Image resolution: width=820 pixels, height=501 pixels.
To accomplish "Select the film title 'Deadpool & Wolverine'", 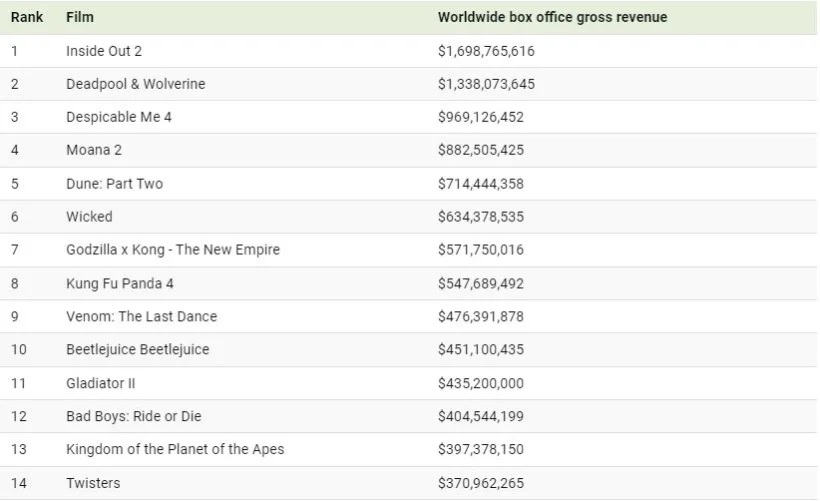I will click(x=135, y=84).
